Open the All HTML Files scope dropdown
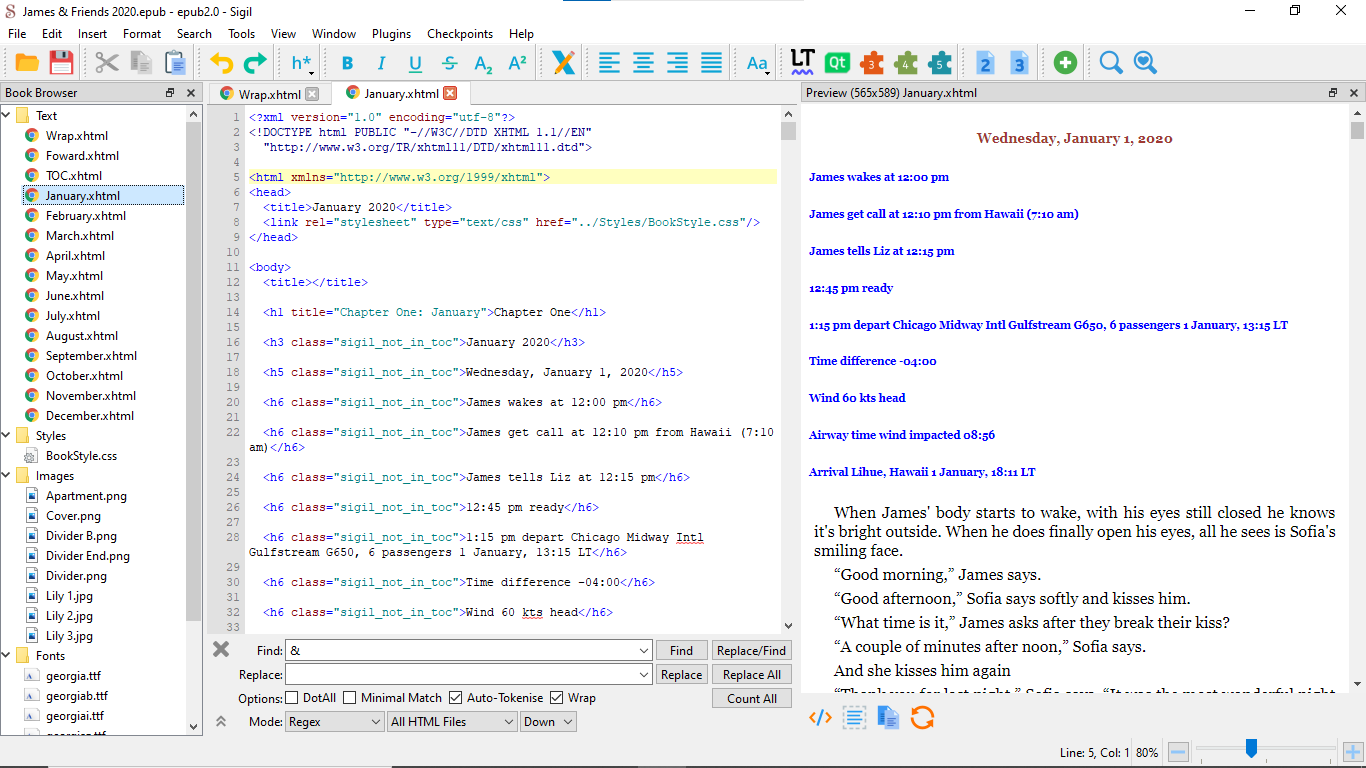 click(452, 722)
